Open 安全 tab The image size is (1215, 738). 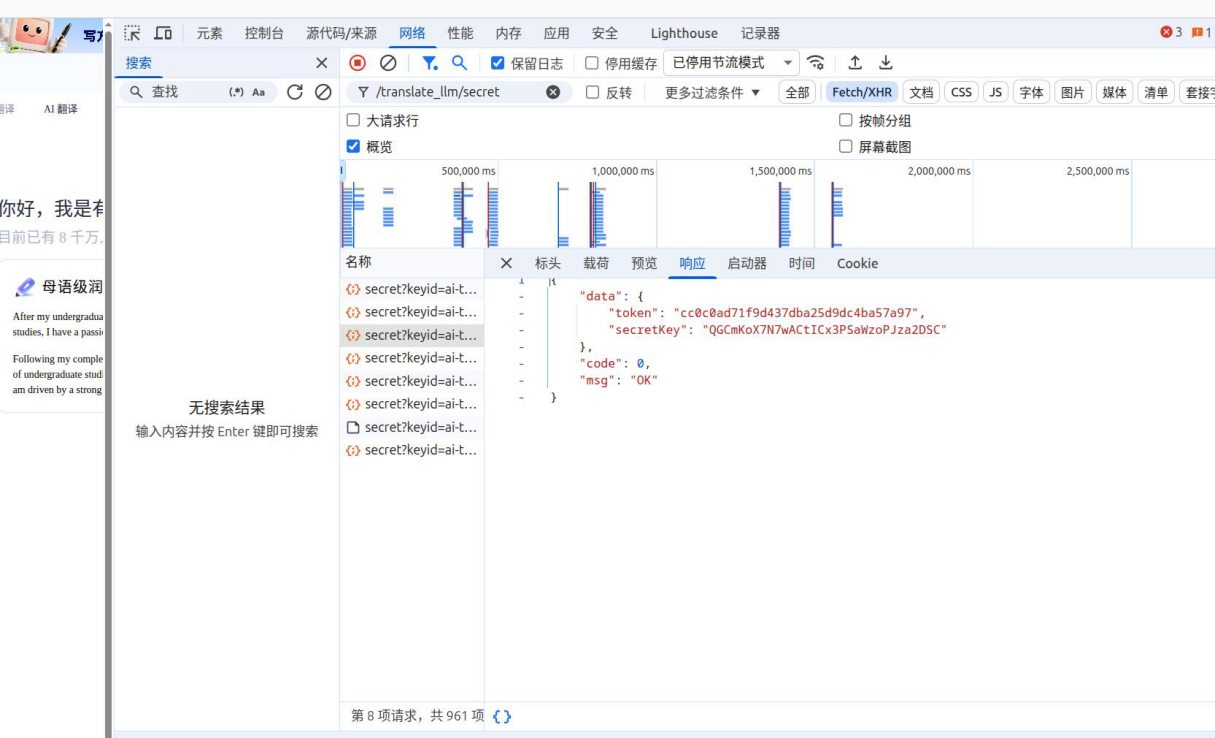coord(605,33)
